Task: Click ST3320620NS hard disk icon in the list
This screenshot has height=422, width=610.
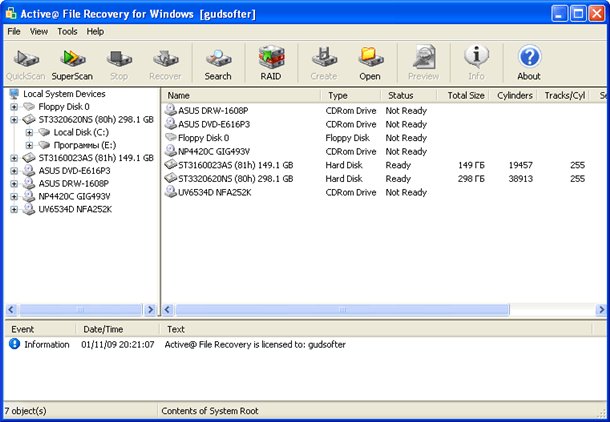Action: point(171,178)
